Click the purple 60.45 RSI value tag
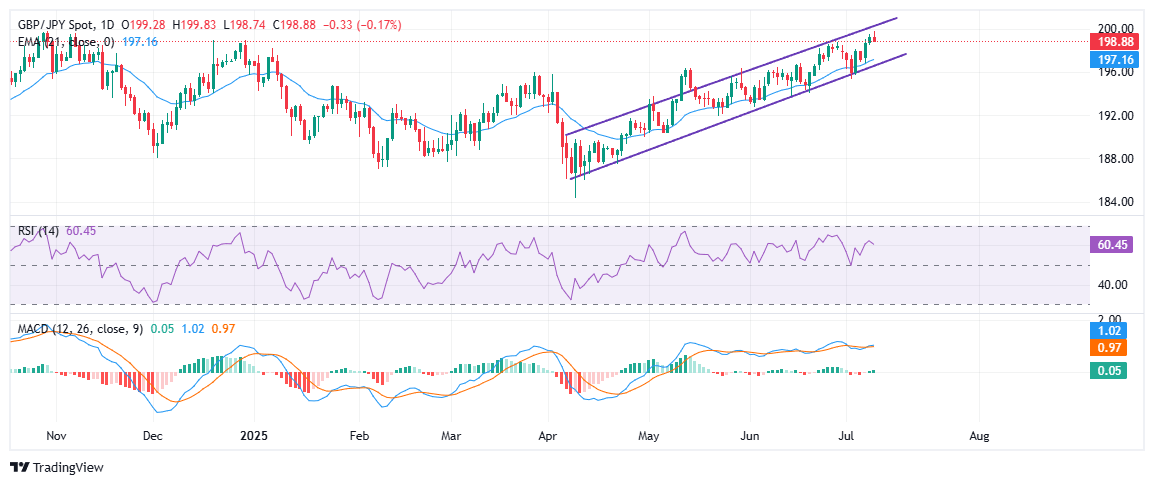1154x485 pixels. tap(1114, 245)
